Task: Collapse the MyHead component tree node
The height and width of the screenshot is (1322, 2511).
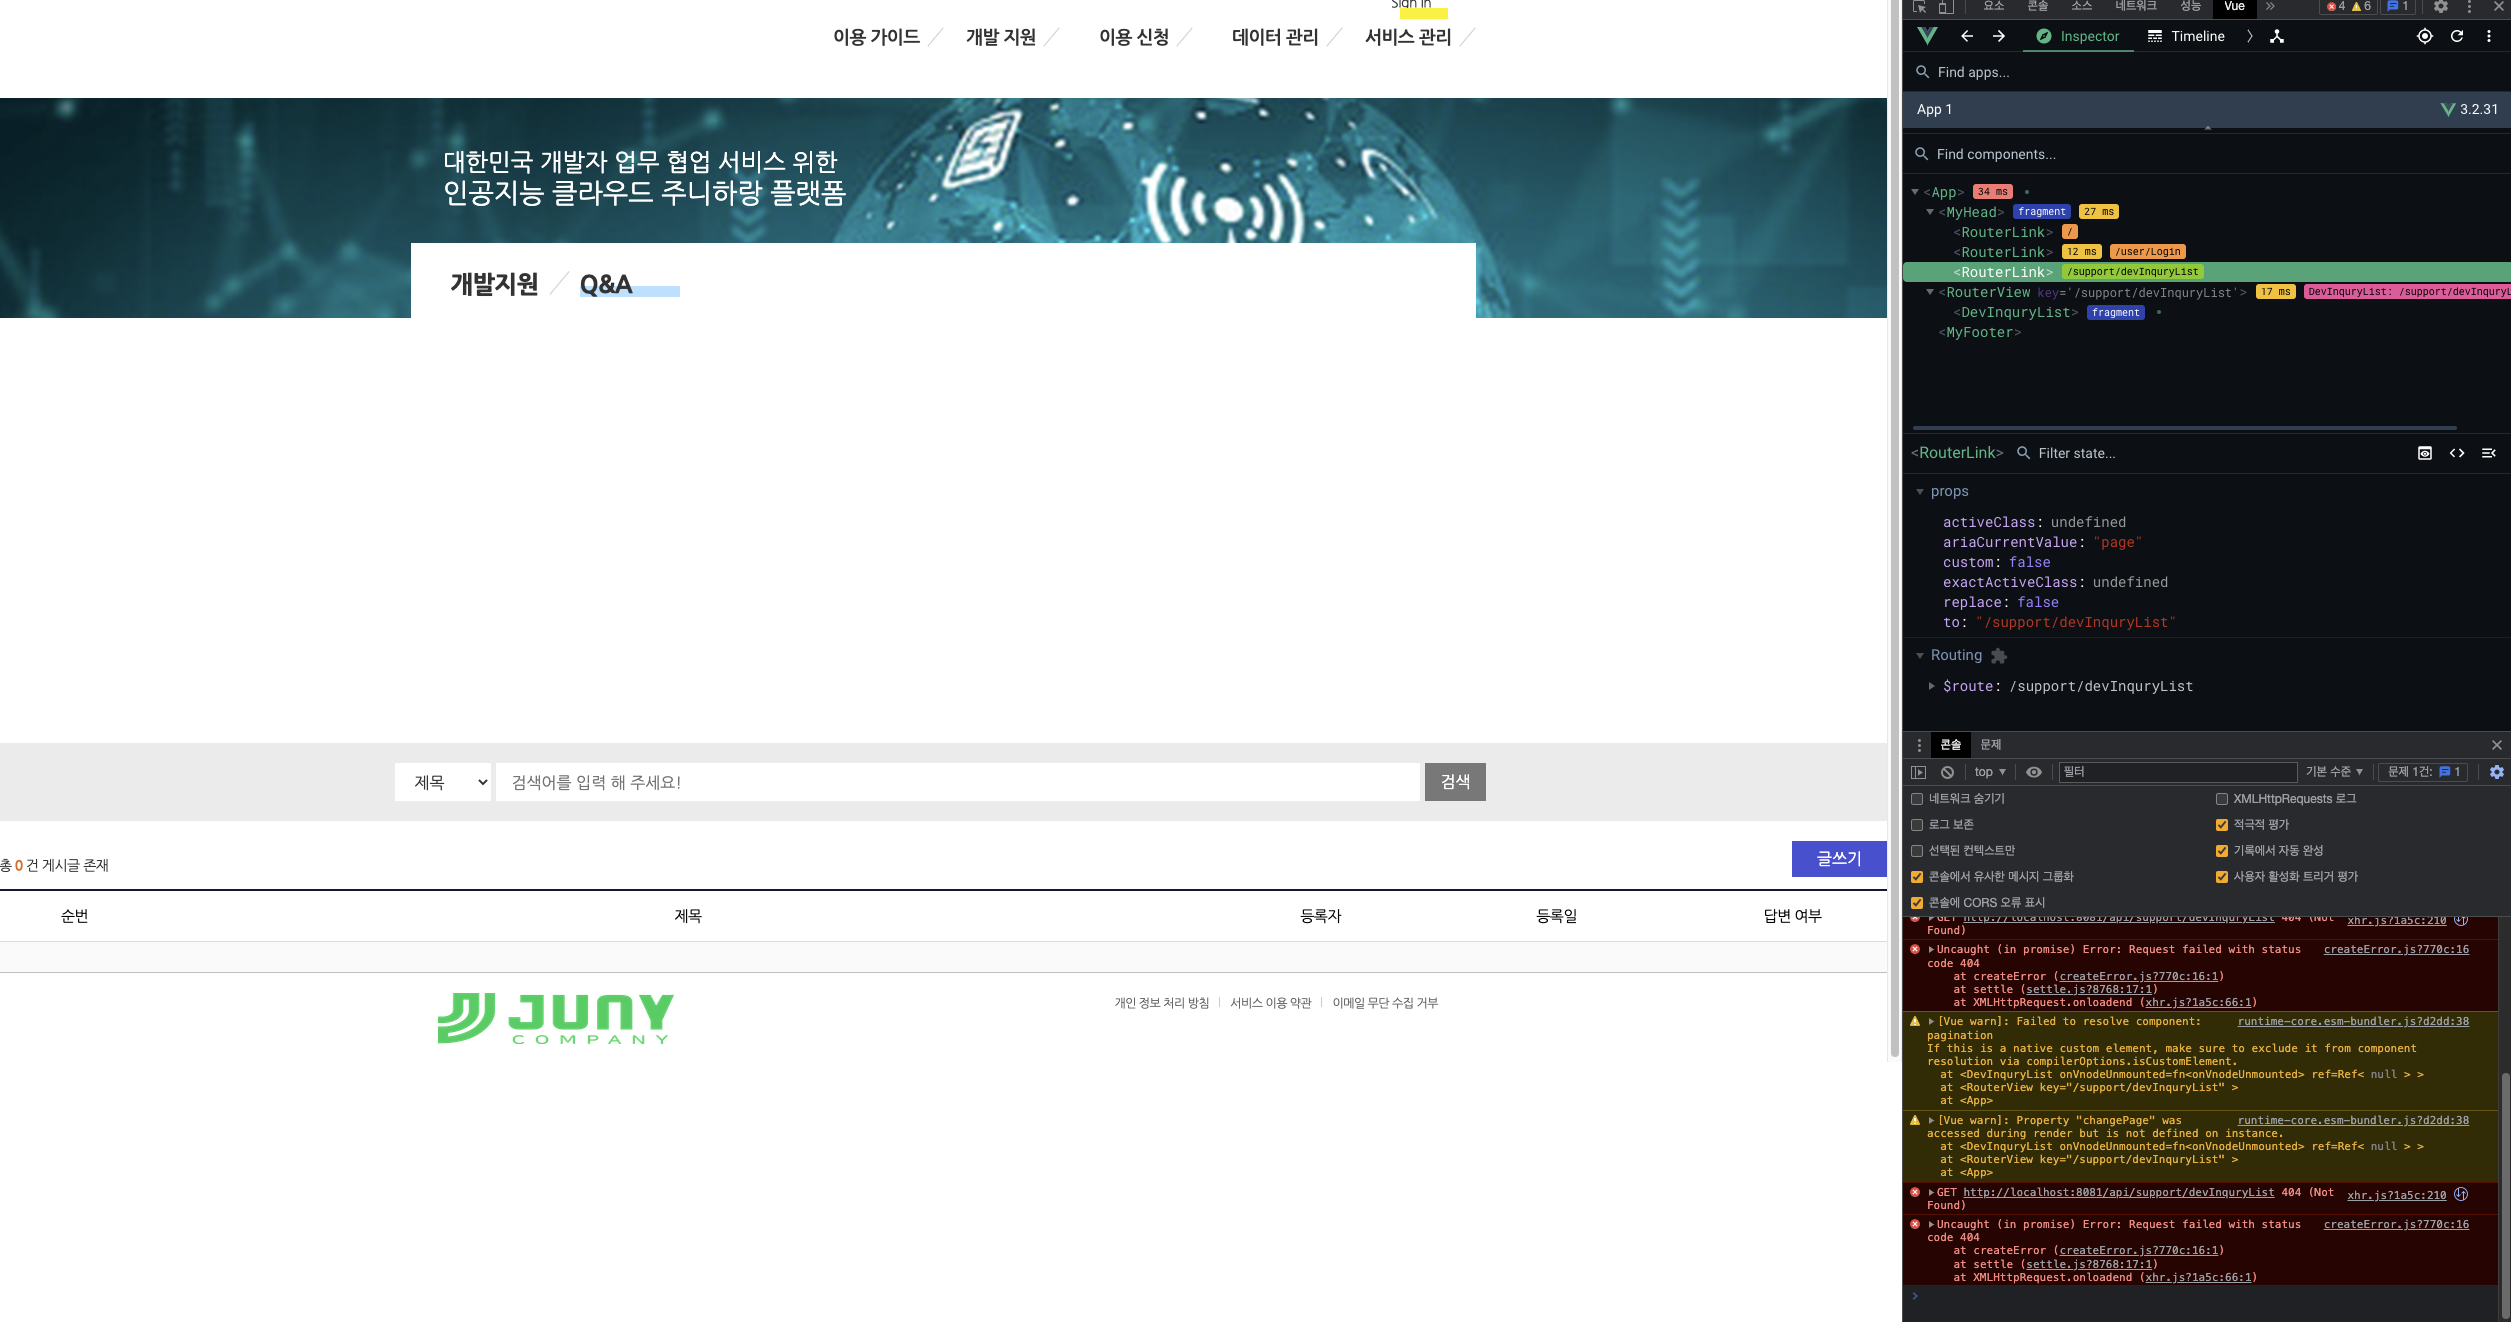Action: (1930, 212)
